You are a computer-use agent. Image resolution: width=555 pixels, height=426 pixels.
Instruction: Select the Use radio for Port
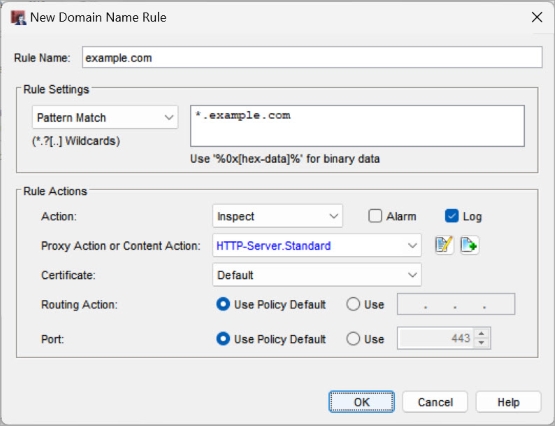(x=353, y=339)
